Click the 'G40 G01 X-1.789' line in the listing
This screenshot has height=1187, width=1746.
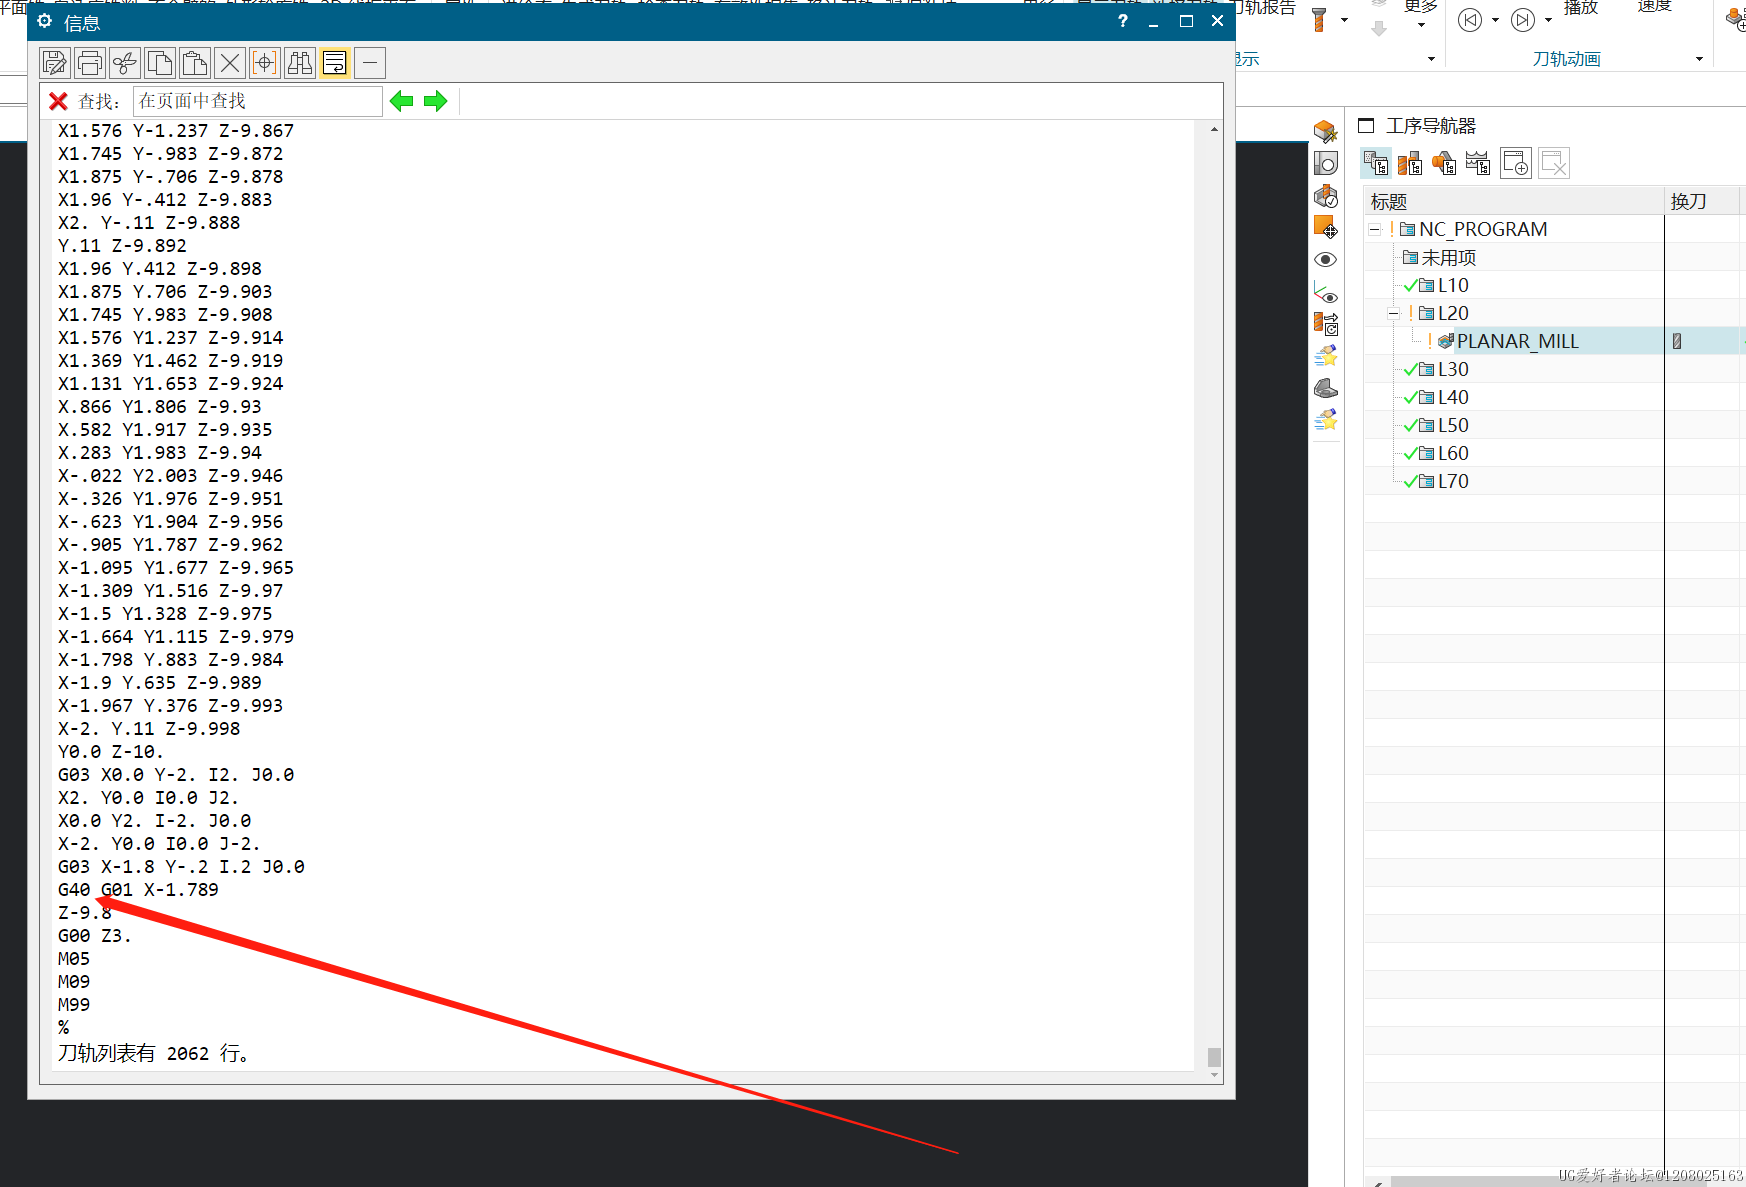pyautogui.click(x=138, y=890)
